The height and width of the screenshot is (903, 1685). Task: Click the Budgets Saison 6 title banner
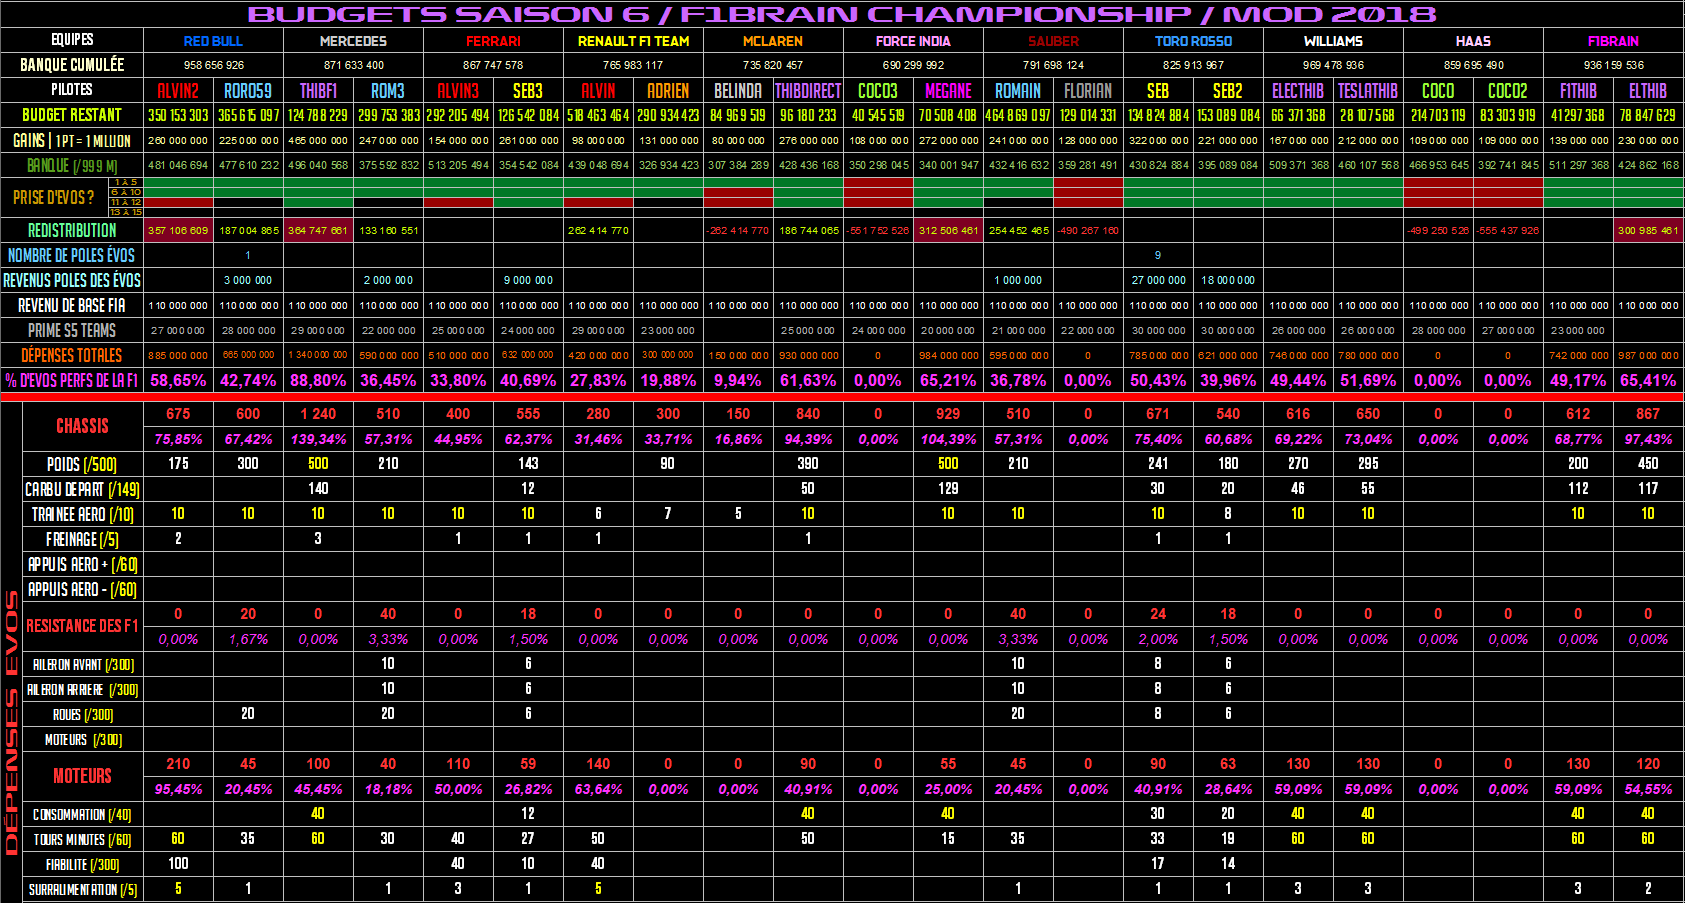842,14
